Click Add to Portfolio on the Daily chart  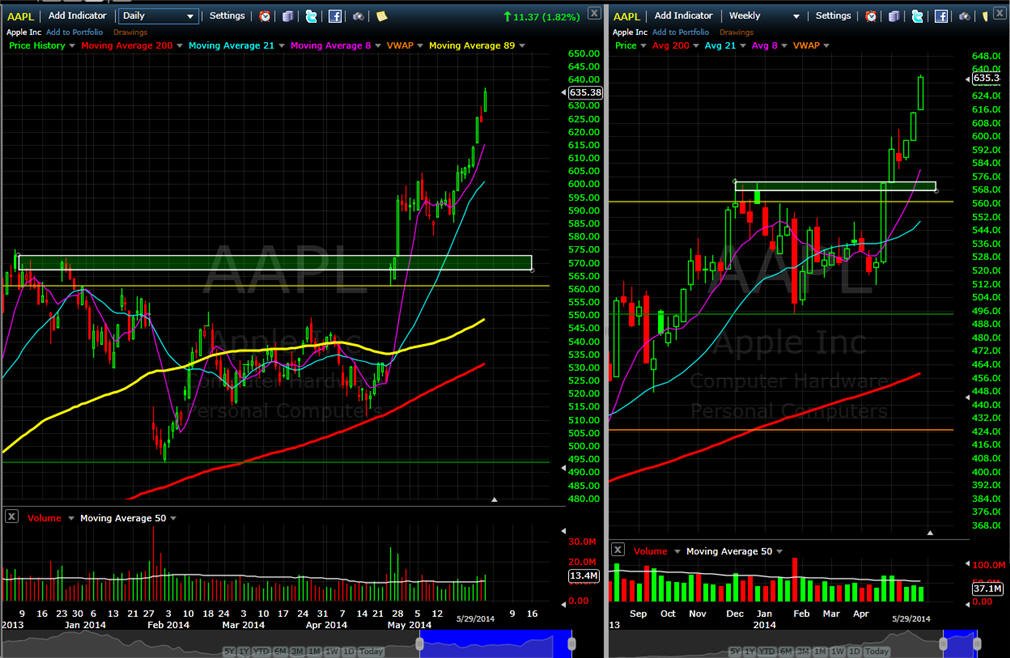click(x=74, y=32)
